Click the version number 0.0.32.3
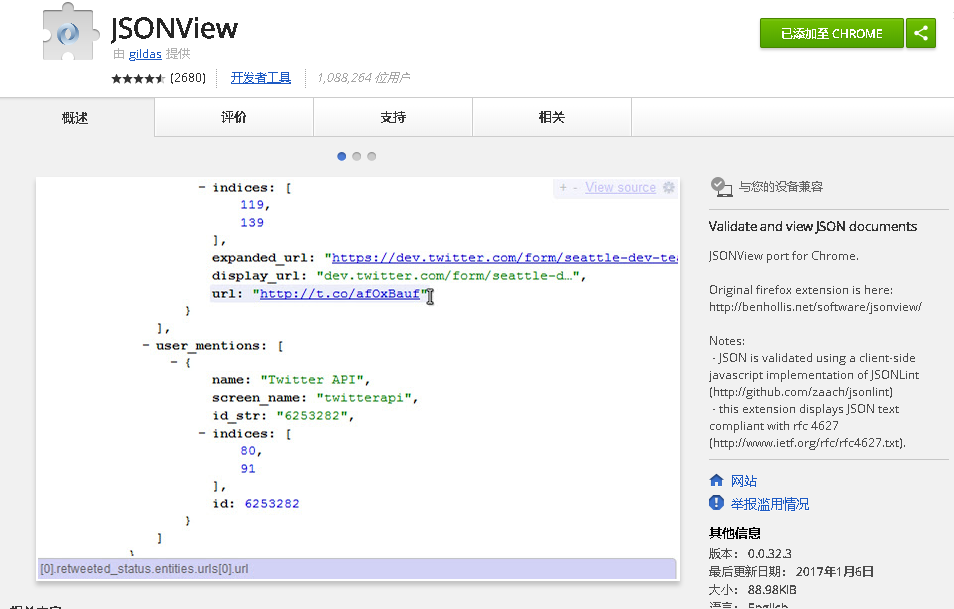Image resolution: width=954 pixels, height=609 pixels. pos(770,554)
